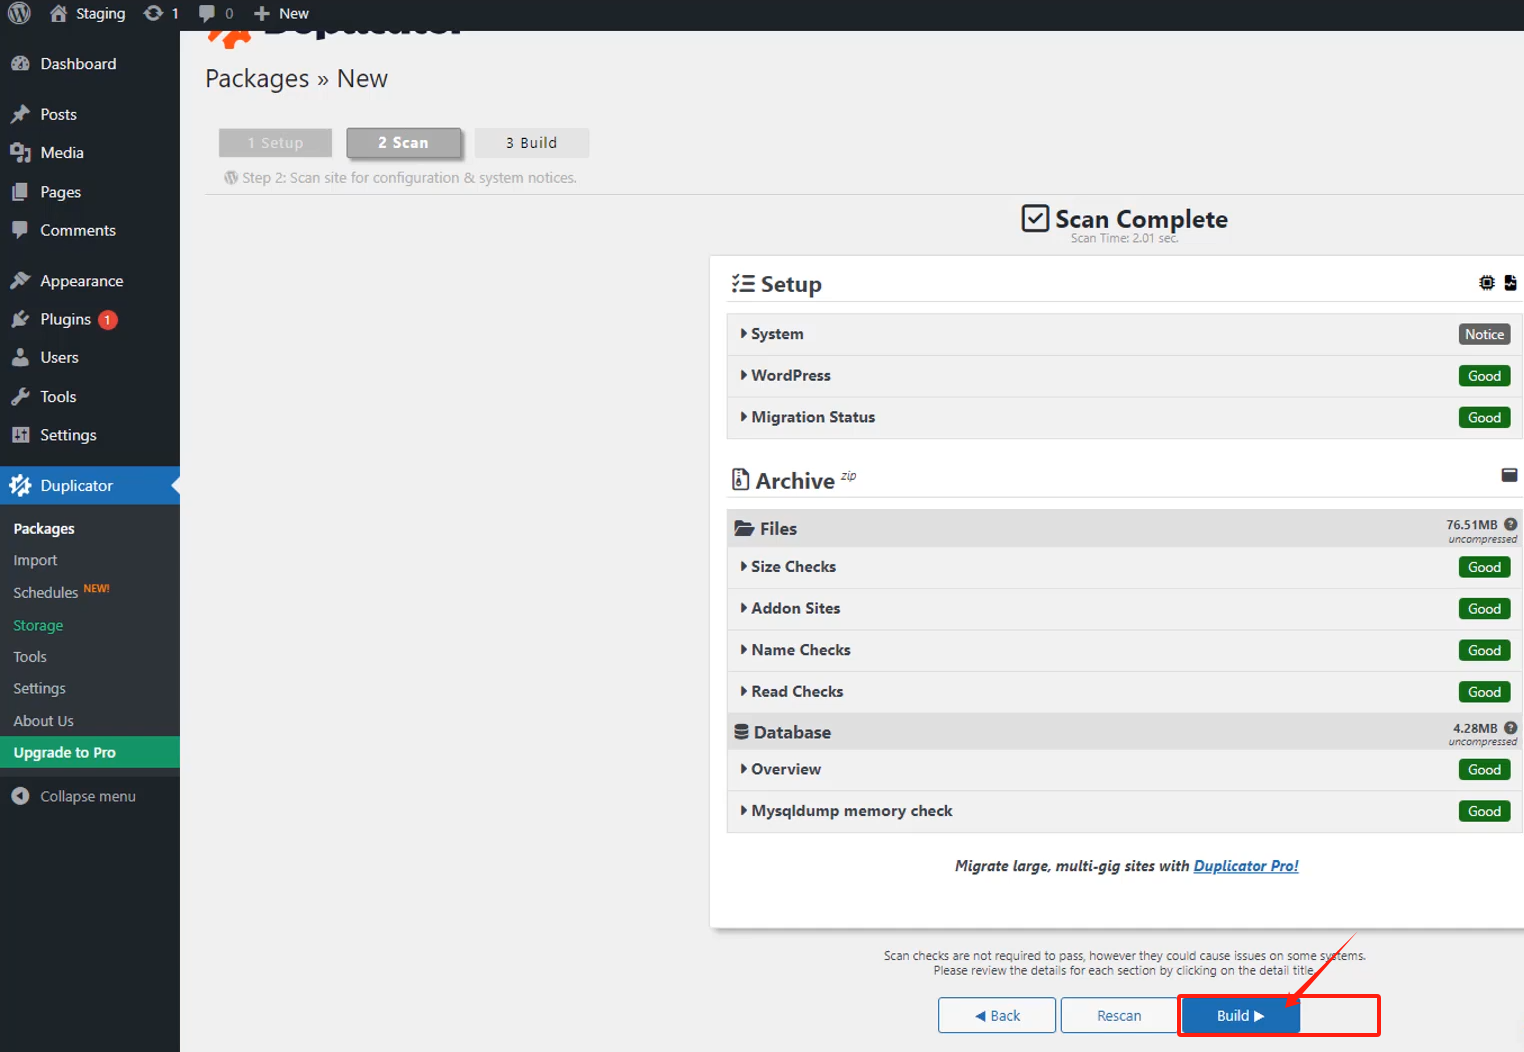Expand the System notices section
Viewport: 1524px width, 1052px height.
(777, 334)
